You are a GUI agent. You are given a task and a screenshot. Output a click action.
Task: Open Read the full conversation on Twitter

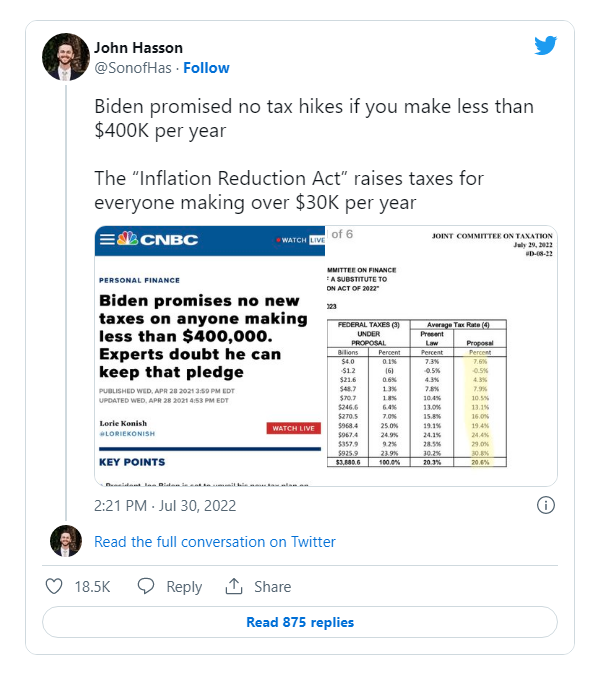point(215,542)
